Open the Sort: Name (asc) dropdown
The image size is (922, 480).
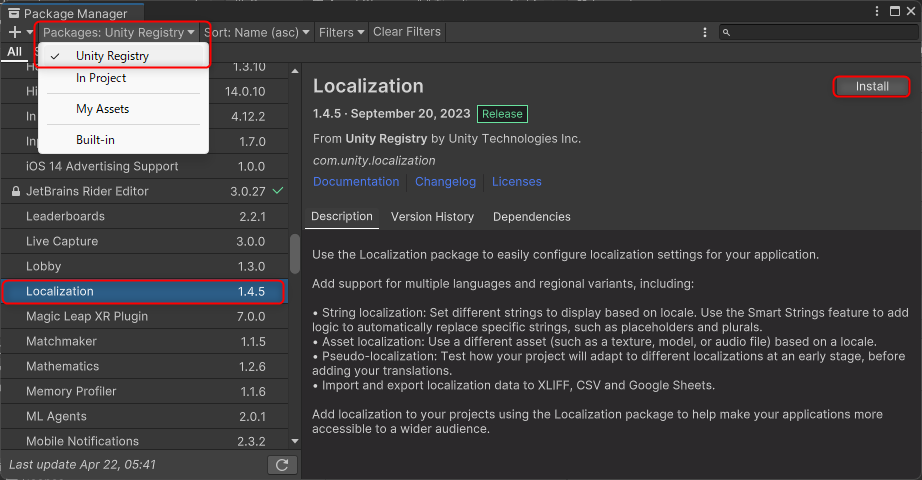click(x=256, y=32)
